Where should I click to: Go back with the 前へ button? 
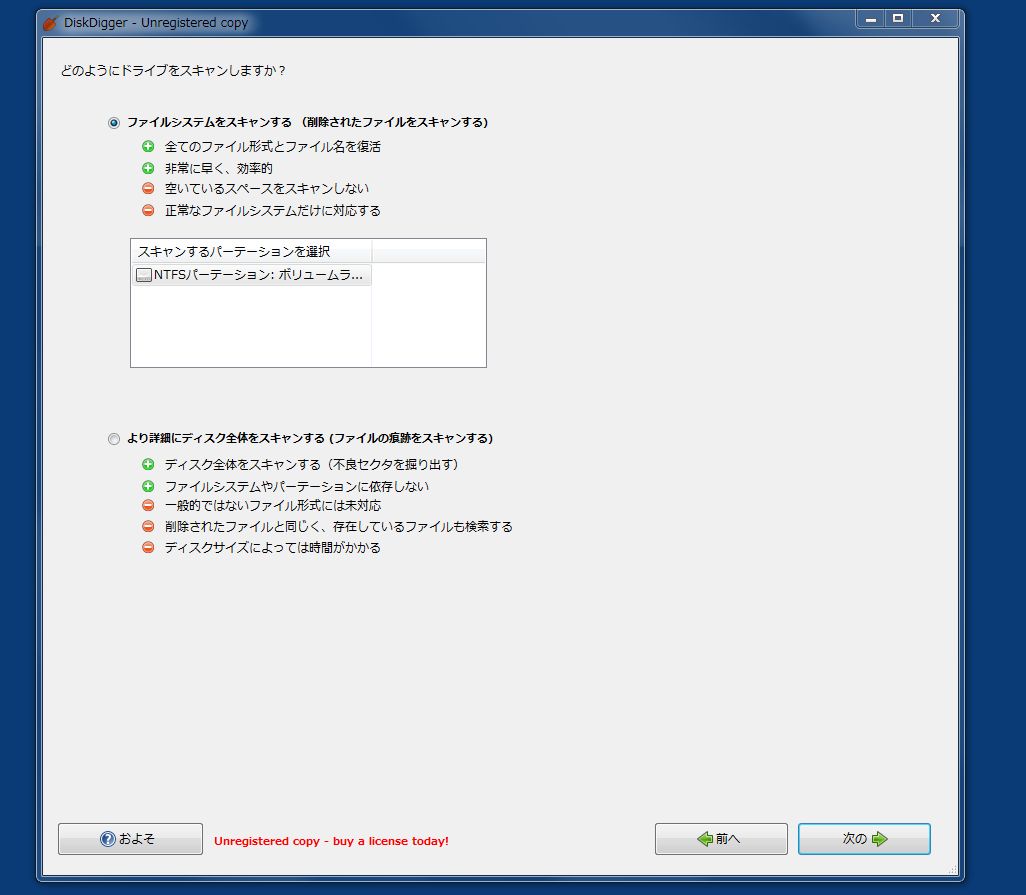coord(721,839)
